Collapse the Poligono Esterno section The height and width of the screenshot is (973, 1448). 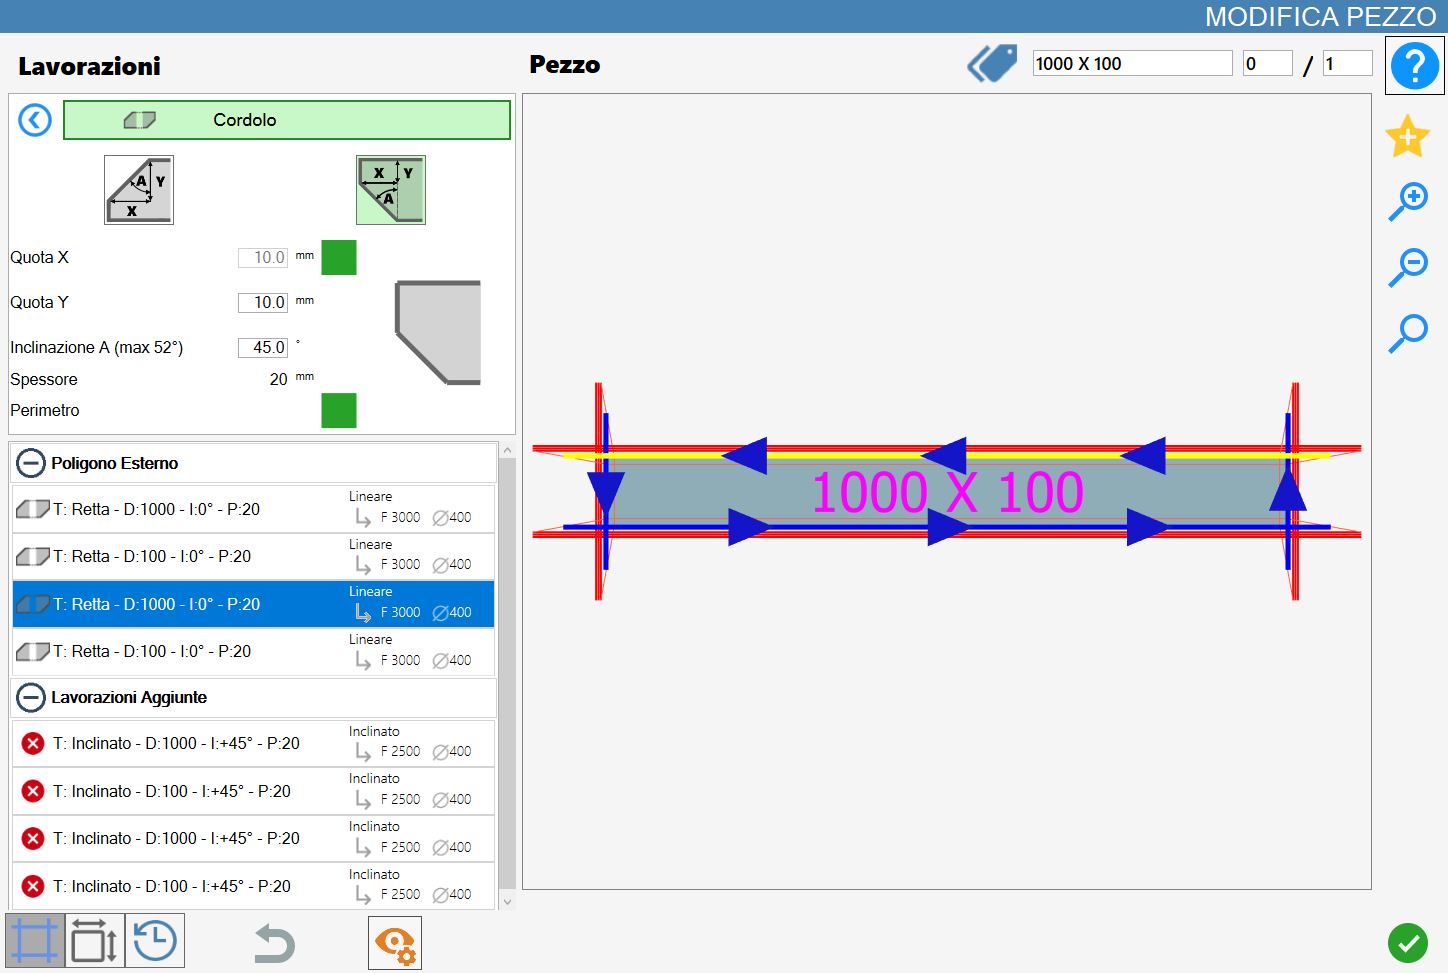(31, 463)
